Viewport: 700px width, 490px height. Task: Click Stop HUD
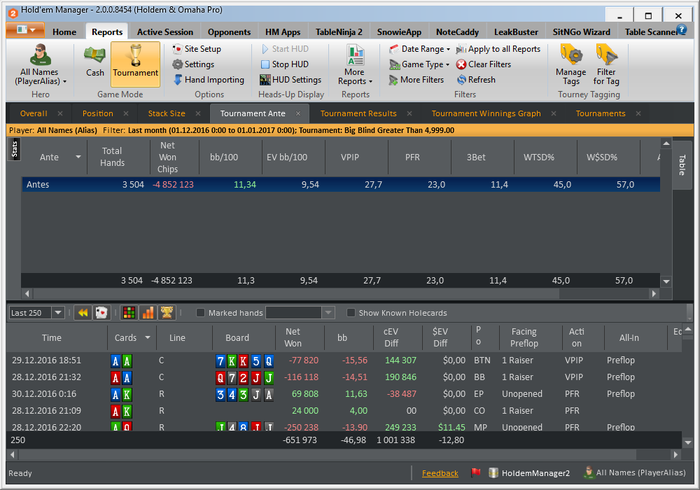pyautogui.click(x=284, y=64)
